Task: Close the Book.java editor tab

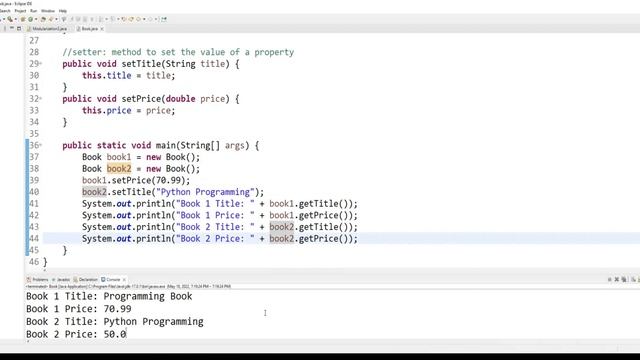Action: 102,29
